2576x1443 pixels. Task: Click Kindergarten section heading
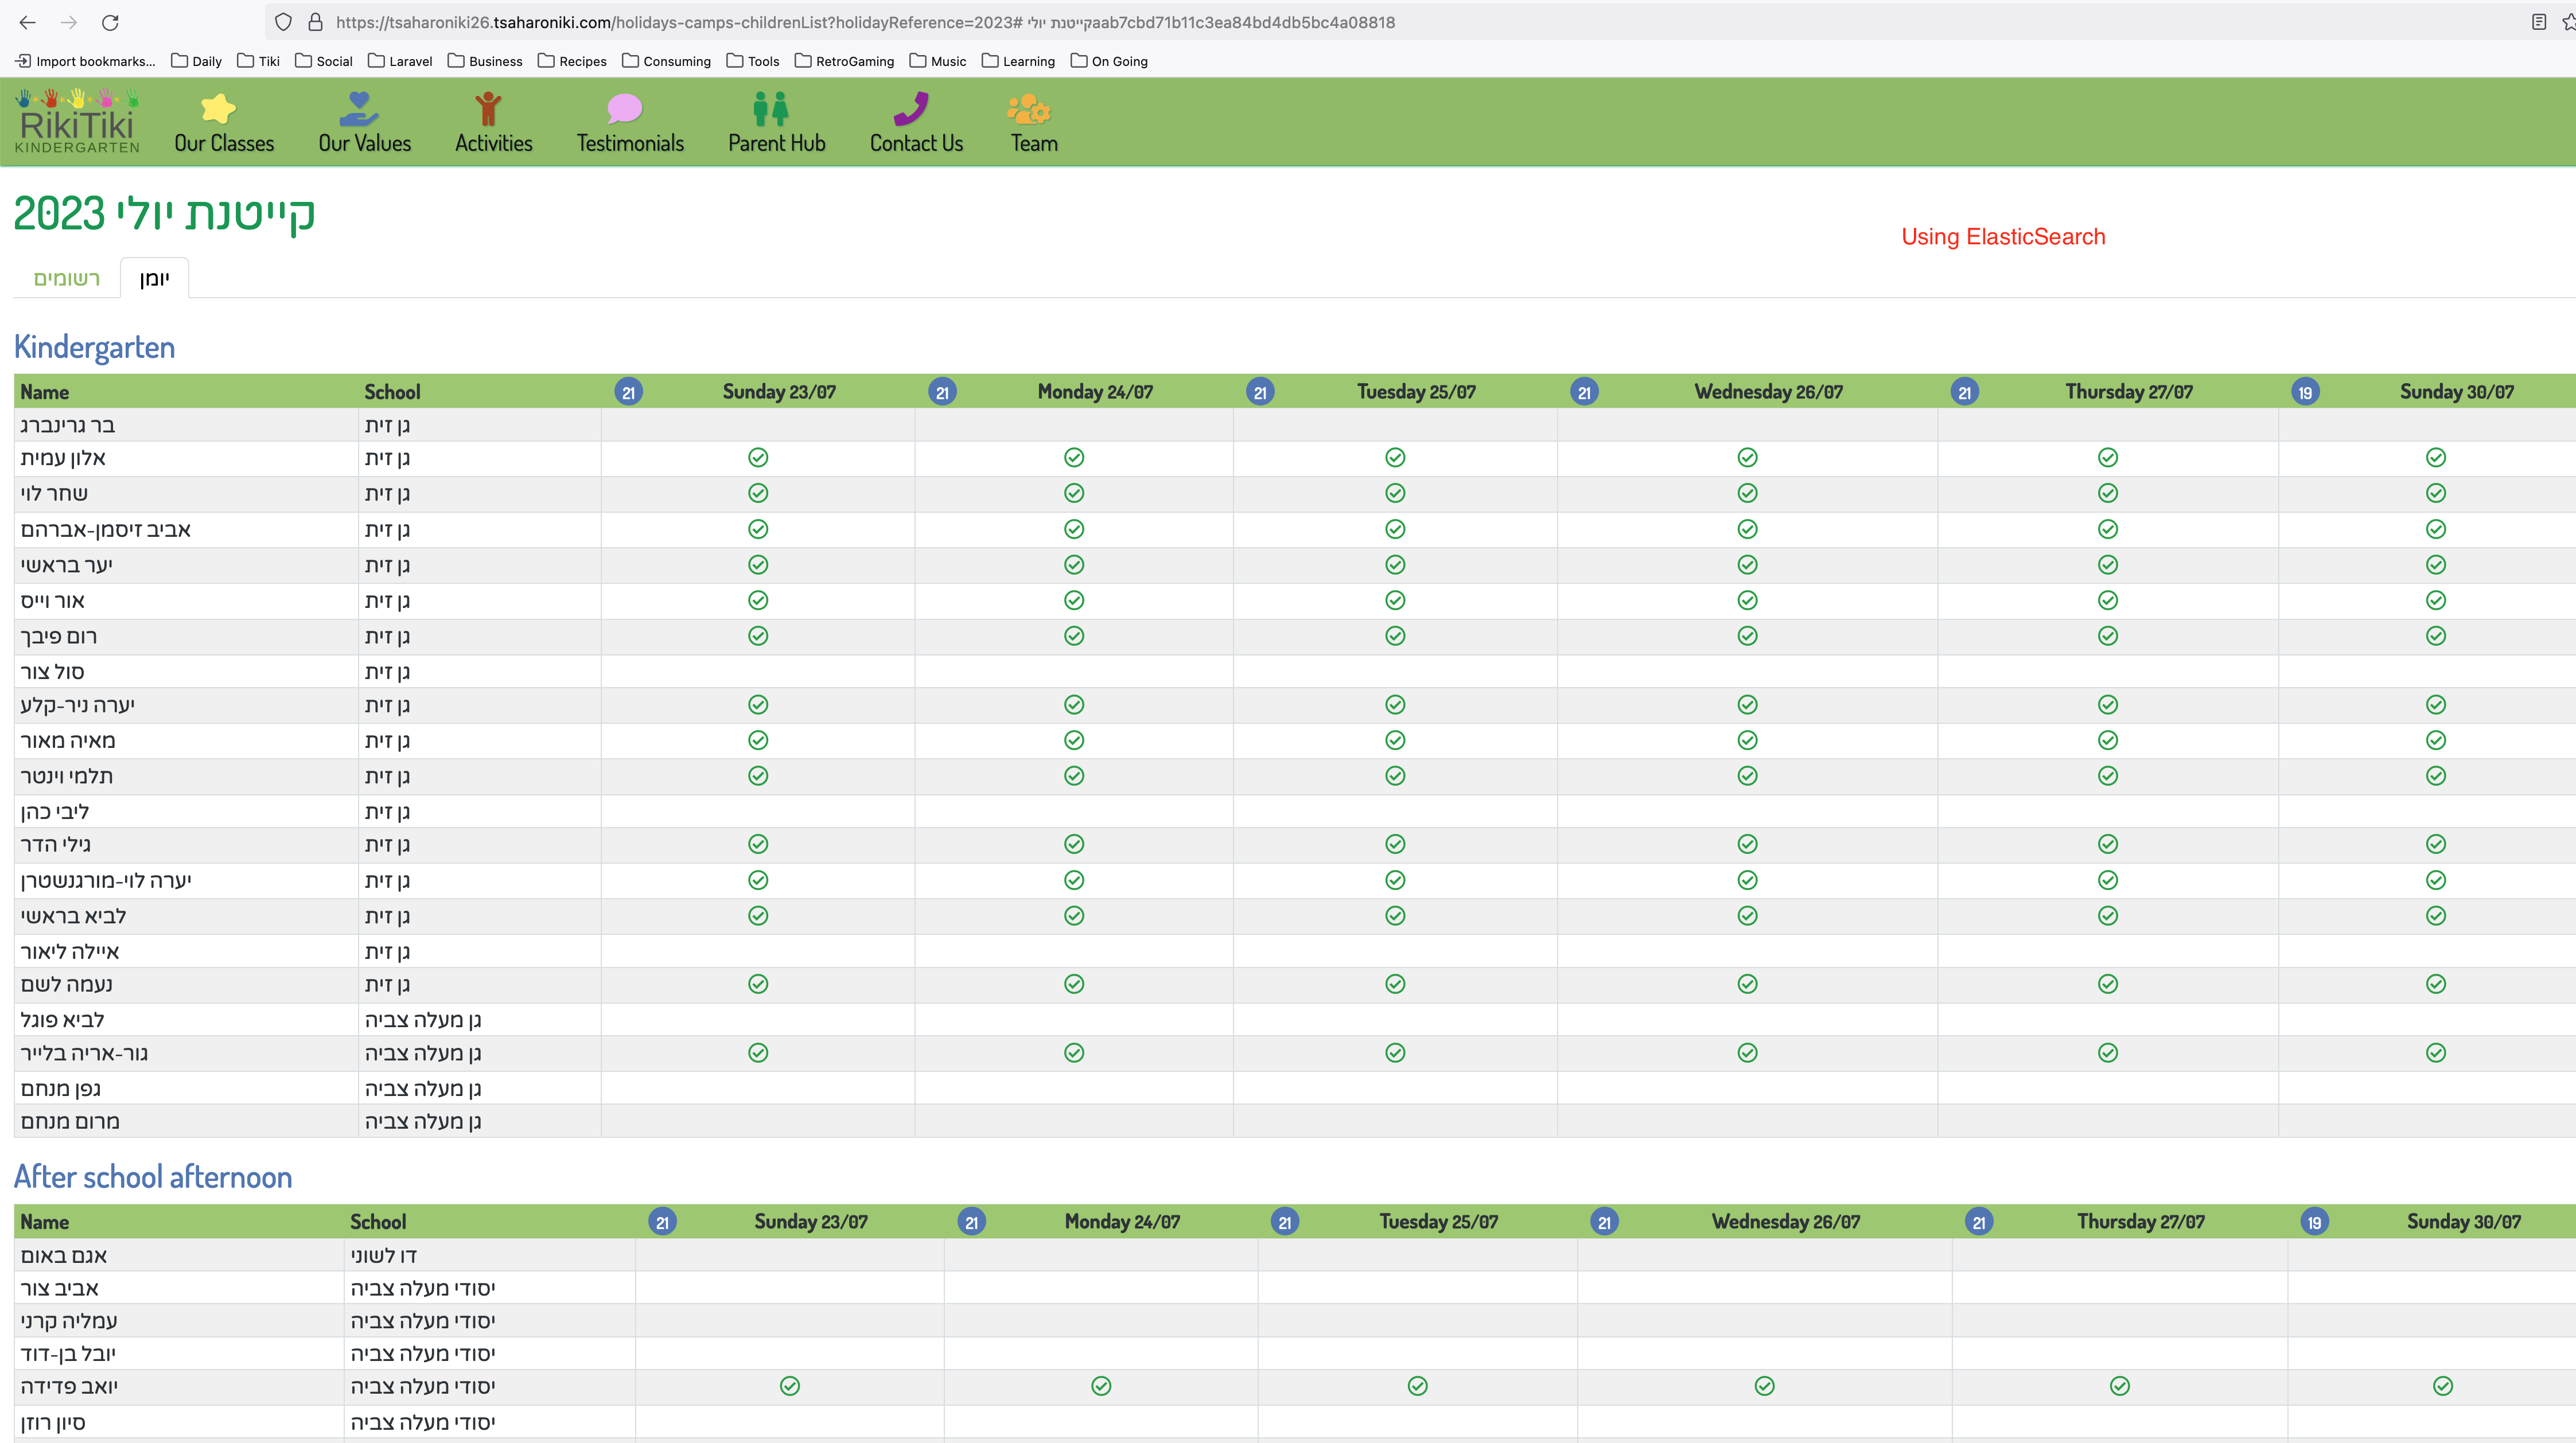point(95,347)
